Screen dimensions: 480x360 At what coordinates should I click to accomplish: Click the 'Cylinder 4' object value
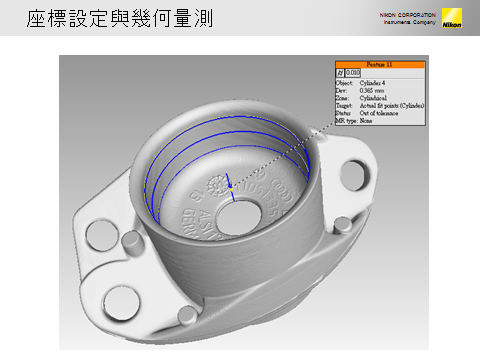[372, 83]
